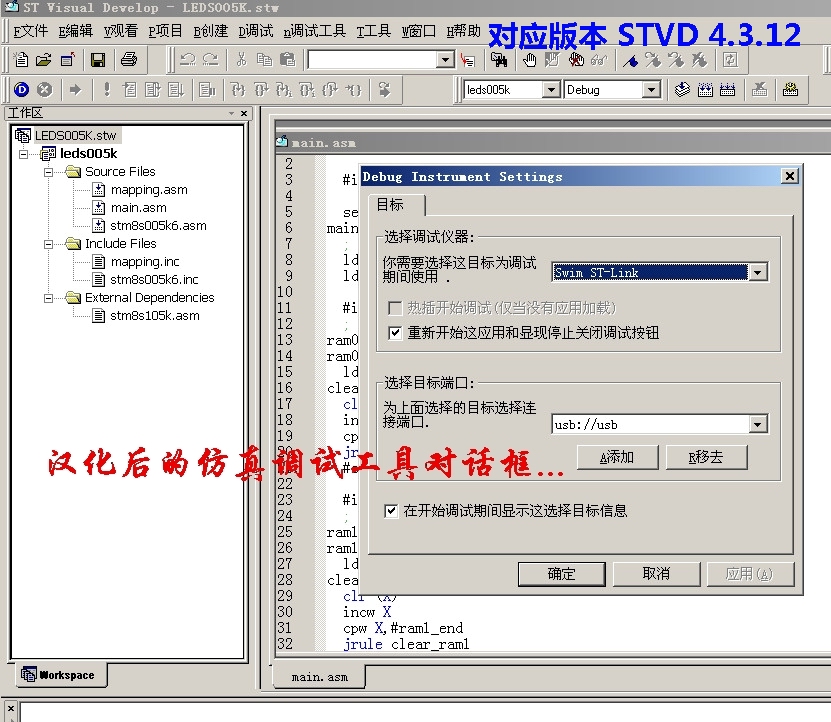Open the H帮助 menu
The height and width of the screenshot is (722, 831).
pyautogui.click(x=463, y=31)
